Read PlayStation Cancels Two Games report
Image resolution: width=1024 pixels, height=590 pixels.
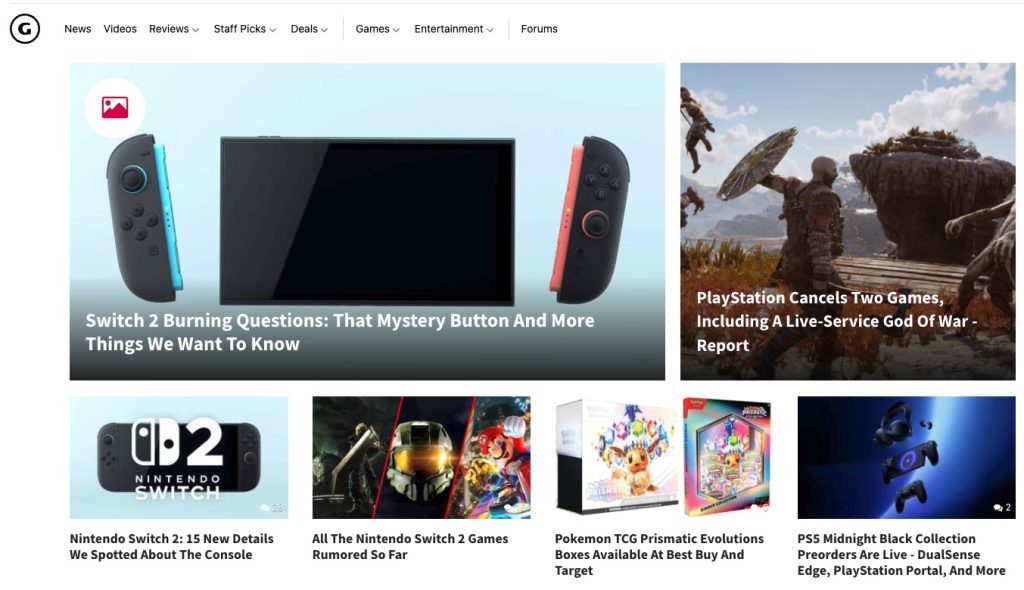click(x=837, y=321)
